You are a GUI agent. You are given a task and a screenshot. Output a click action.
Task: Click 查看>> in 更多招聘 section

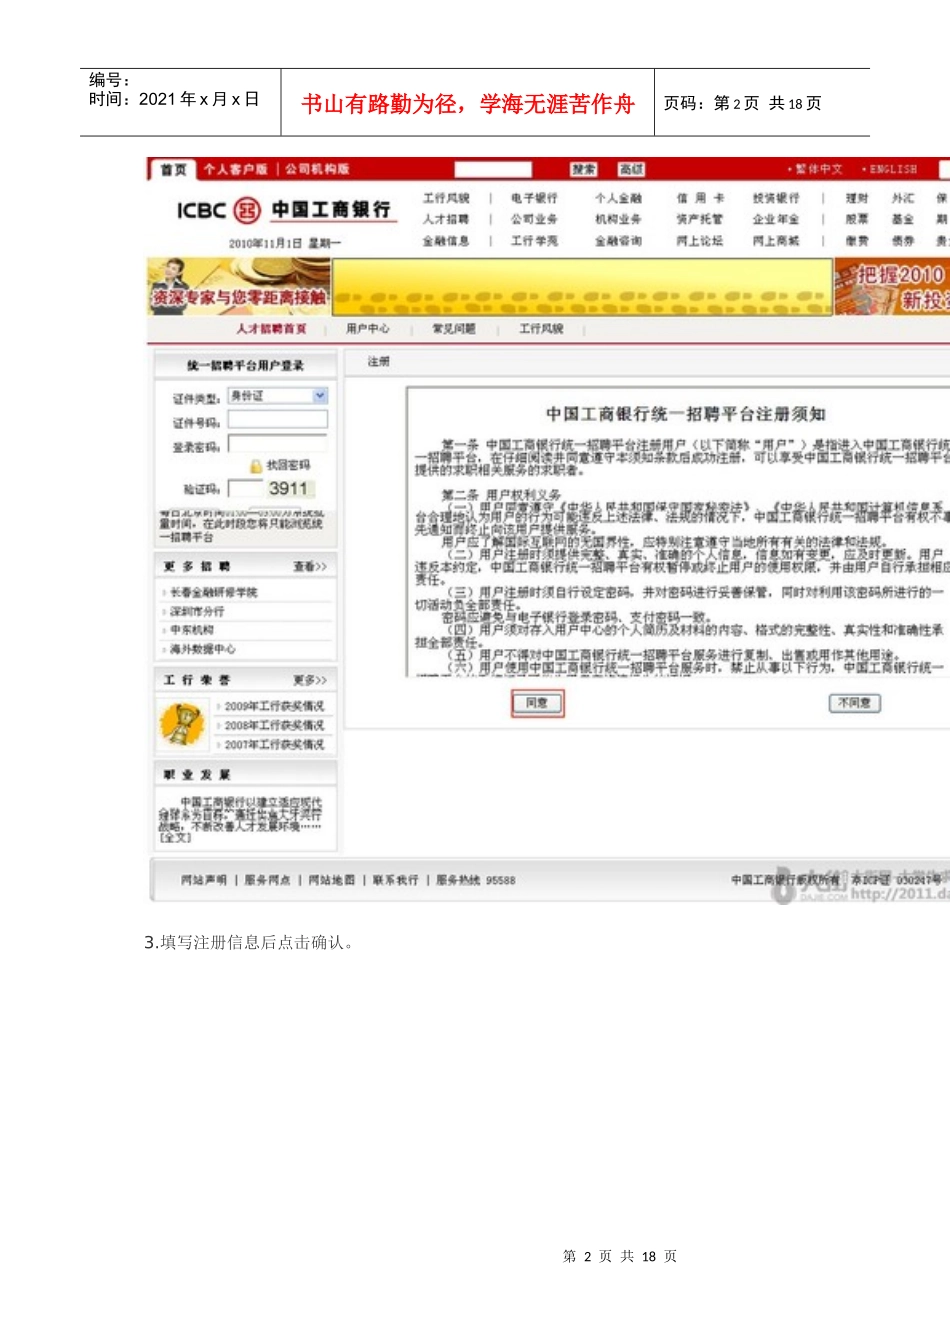[310, 567]
